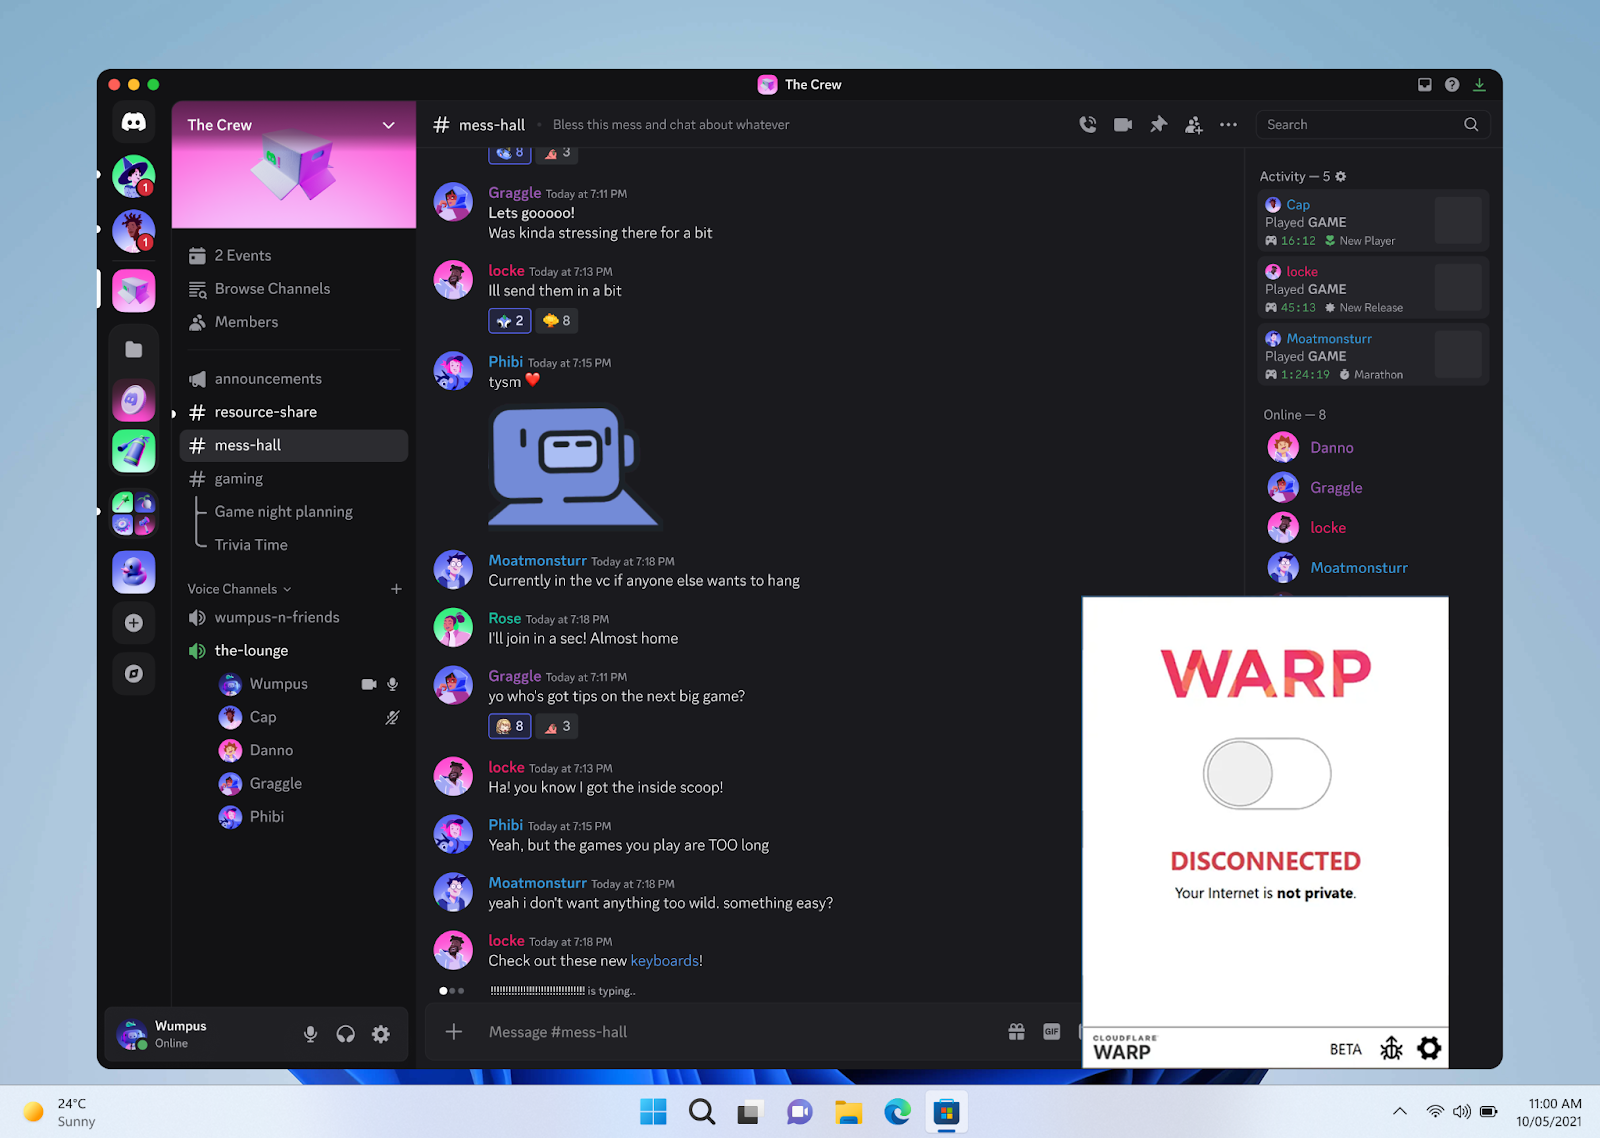
Task: Open Cloudflare WARP settings gear
Action: click(1429, 1048)
